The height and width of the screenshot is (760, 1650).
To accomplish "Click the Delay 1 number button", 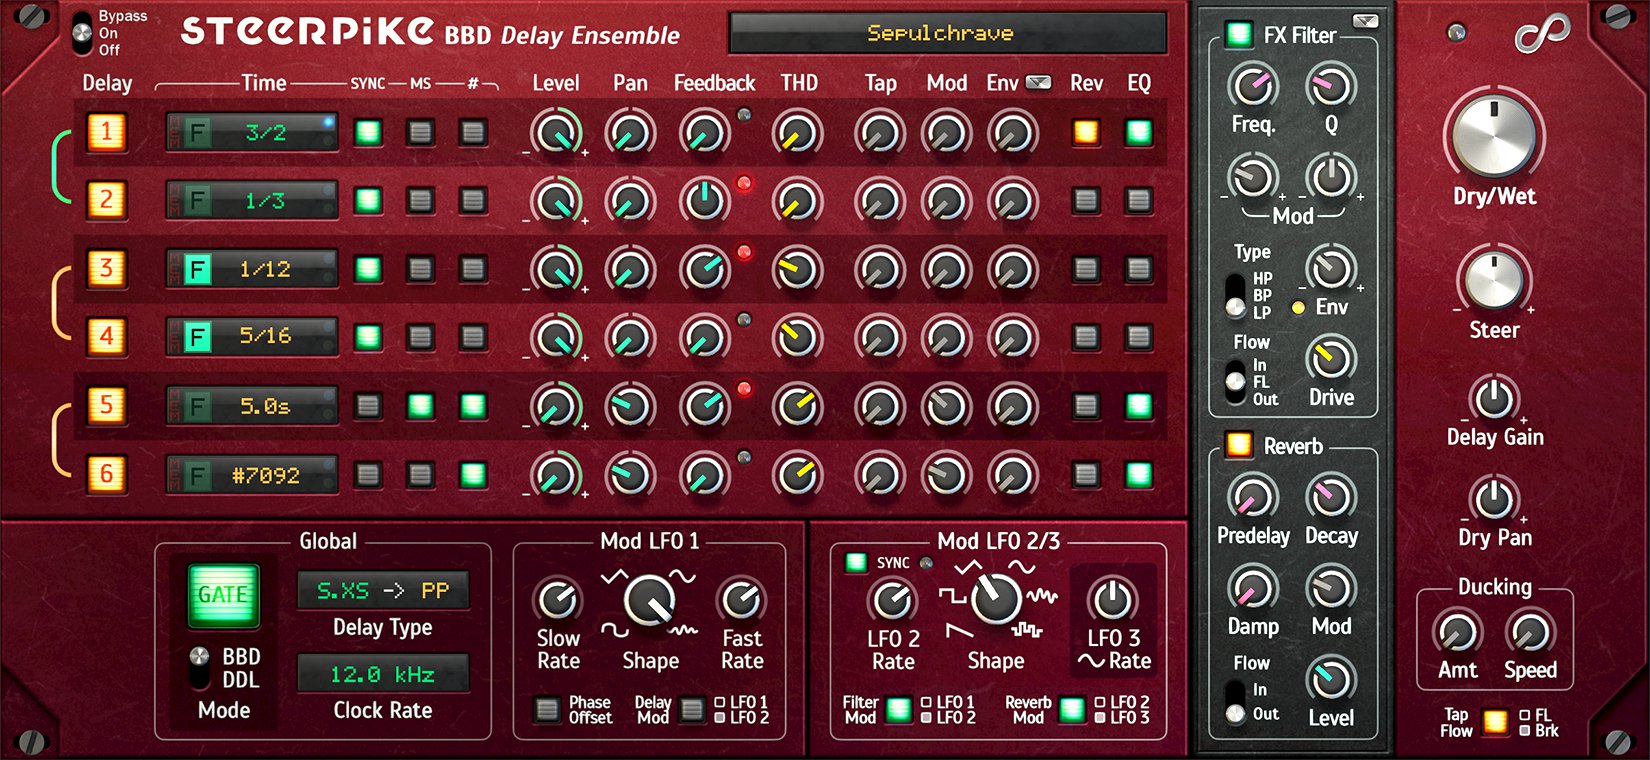I will (106, 132).
